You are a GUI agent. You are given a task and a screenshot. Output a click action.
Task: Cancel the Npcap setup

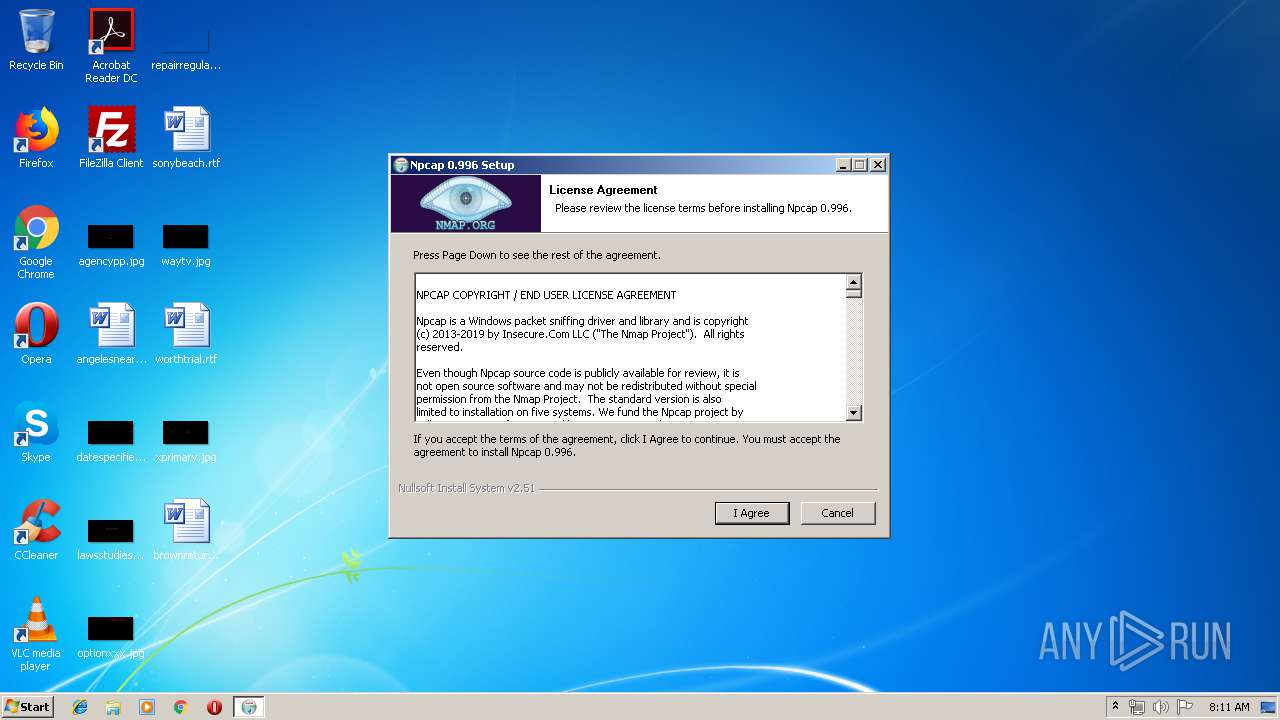(x=838, y=513)
